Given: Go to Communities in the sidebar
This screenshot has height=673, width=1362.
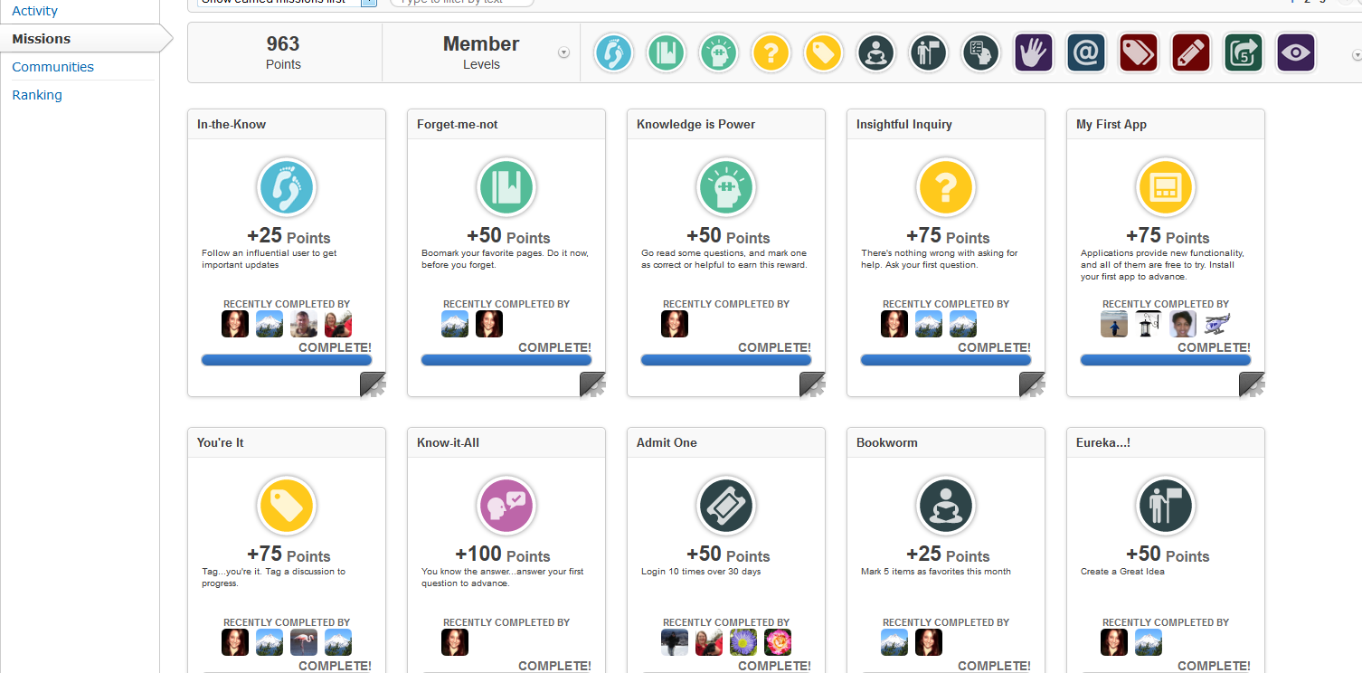Looking at the screenshot, I should point(53,67).
